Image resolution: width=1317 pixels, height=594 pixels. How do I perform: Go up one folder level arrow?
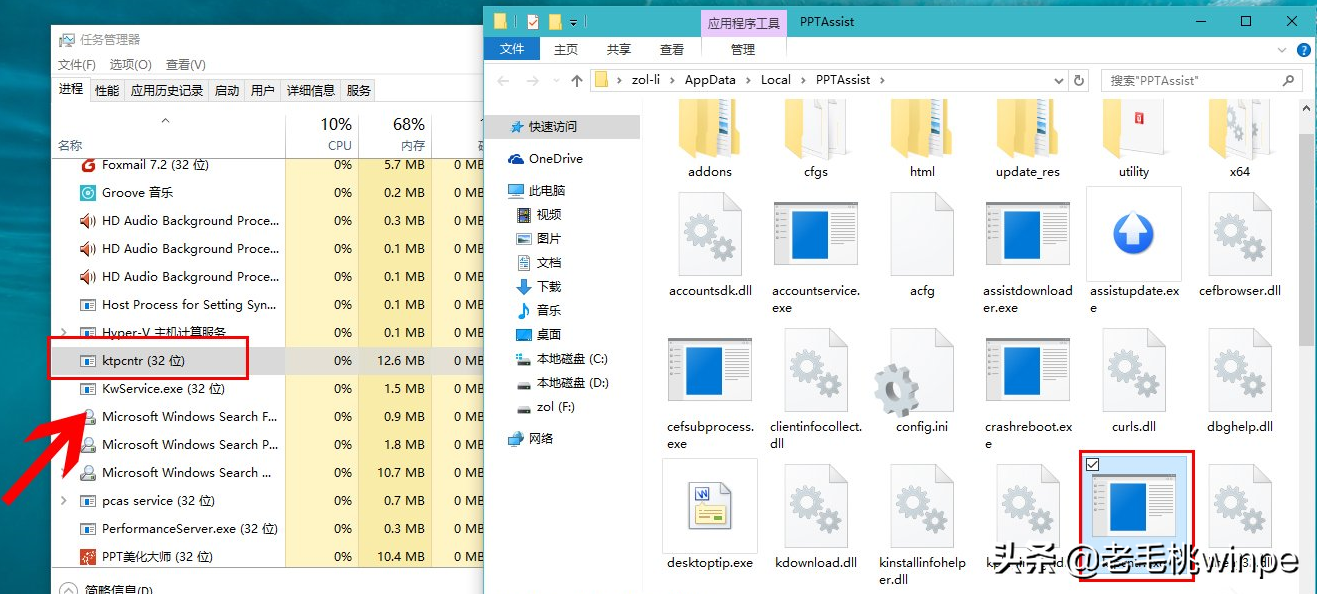(576, 80)
